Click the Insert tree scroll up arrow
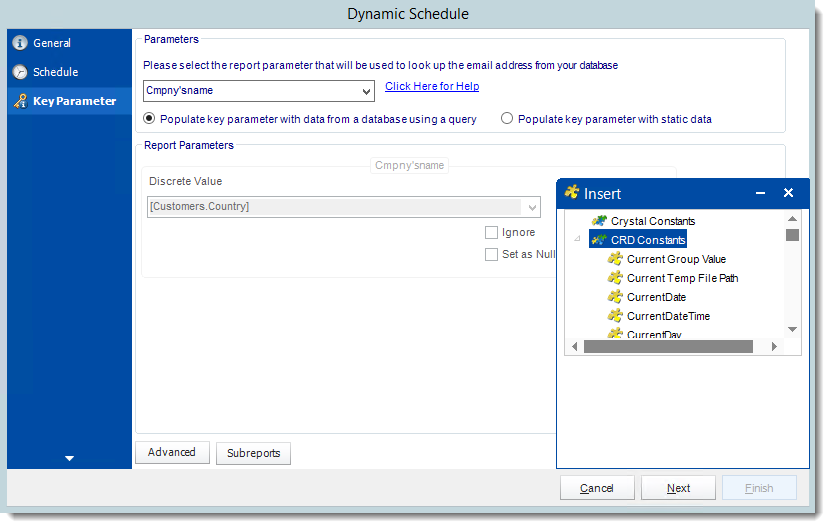This screenshot has width=830, height=528. click(792, 219)
